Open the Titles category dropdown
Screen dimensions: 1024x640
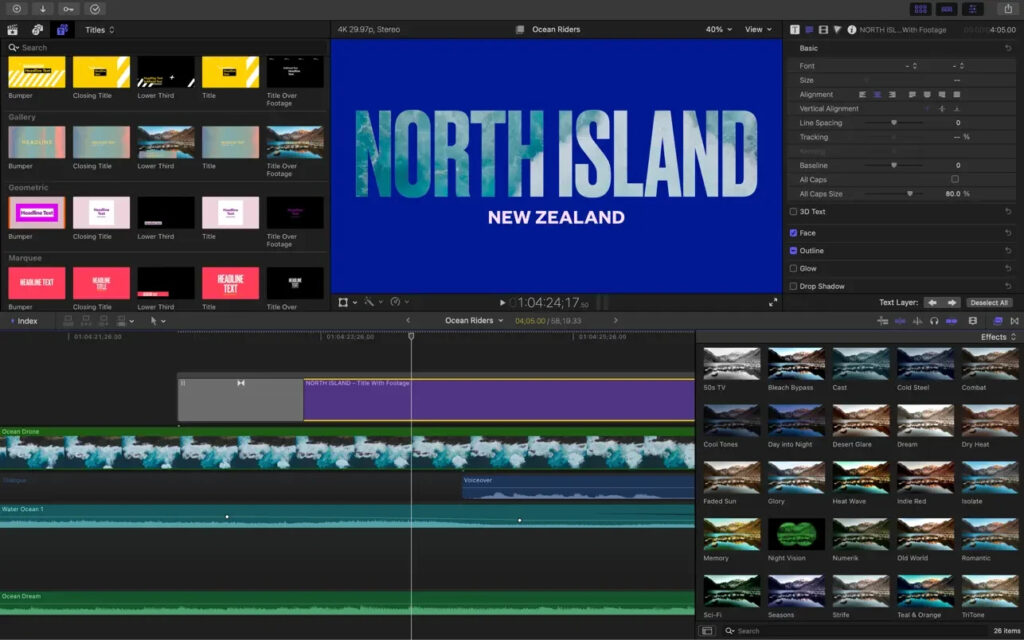(100, 30)
